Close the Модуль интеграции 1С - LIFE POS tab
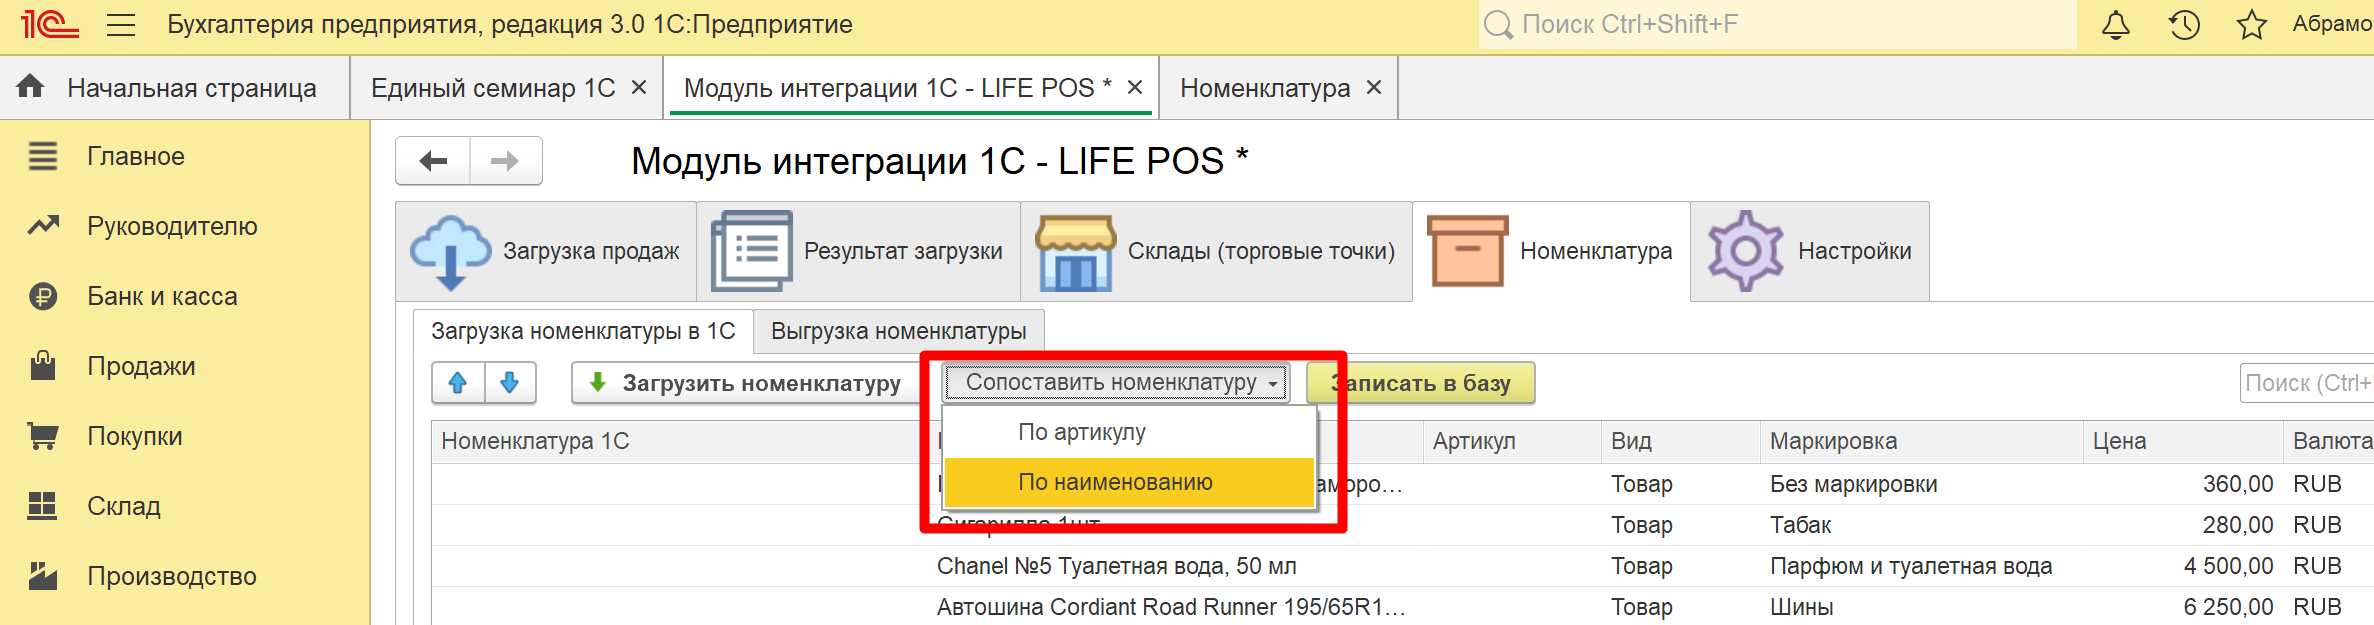Viewport: 2374px width, 625px height. coord(1135,88)
